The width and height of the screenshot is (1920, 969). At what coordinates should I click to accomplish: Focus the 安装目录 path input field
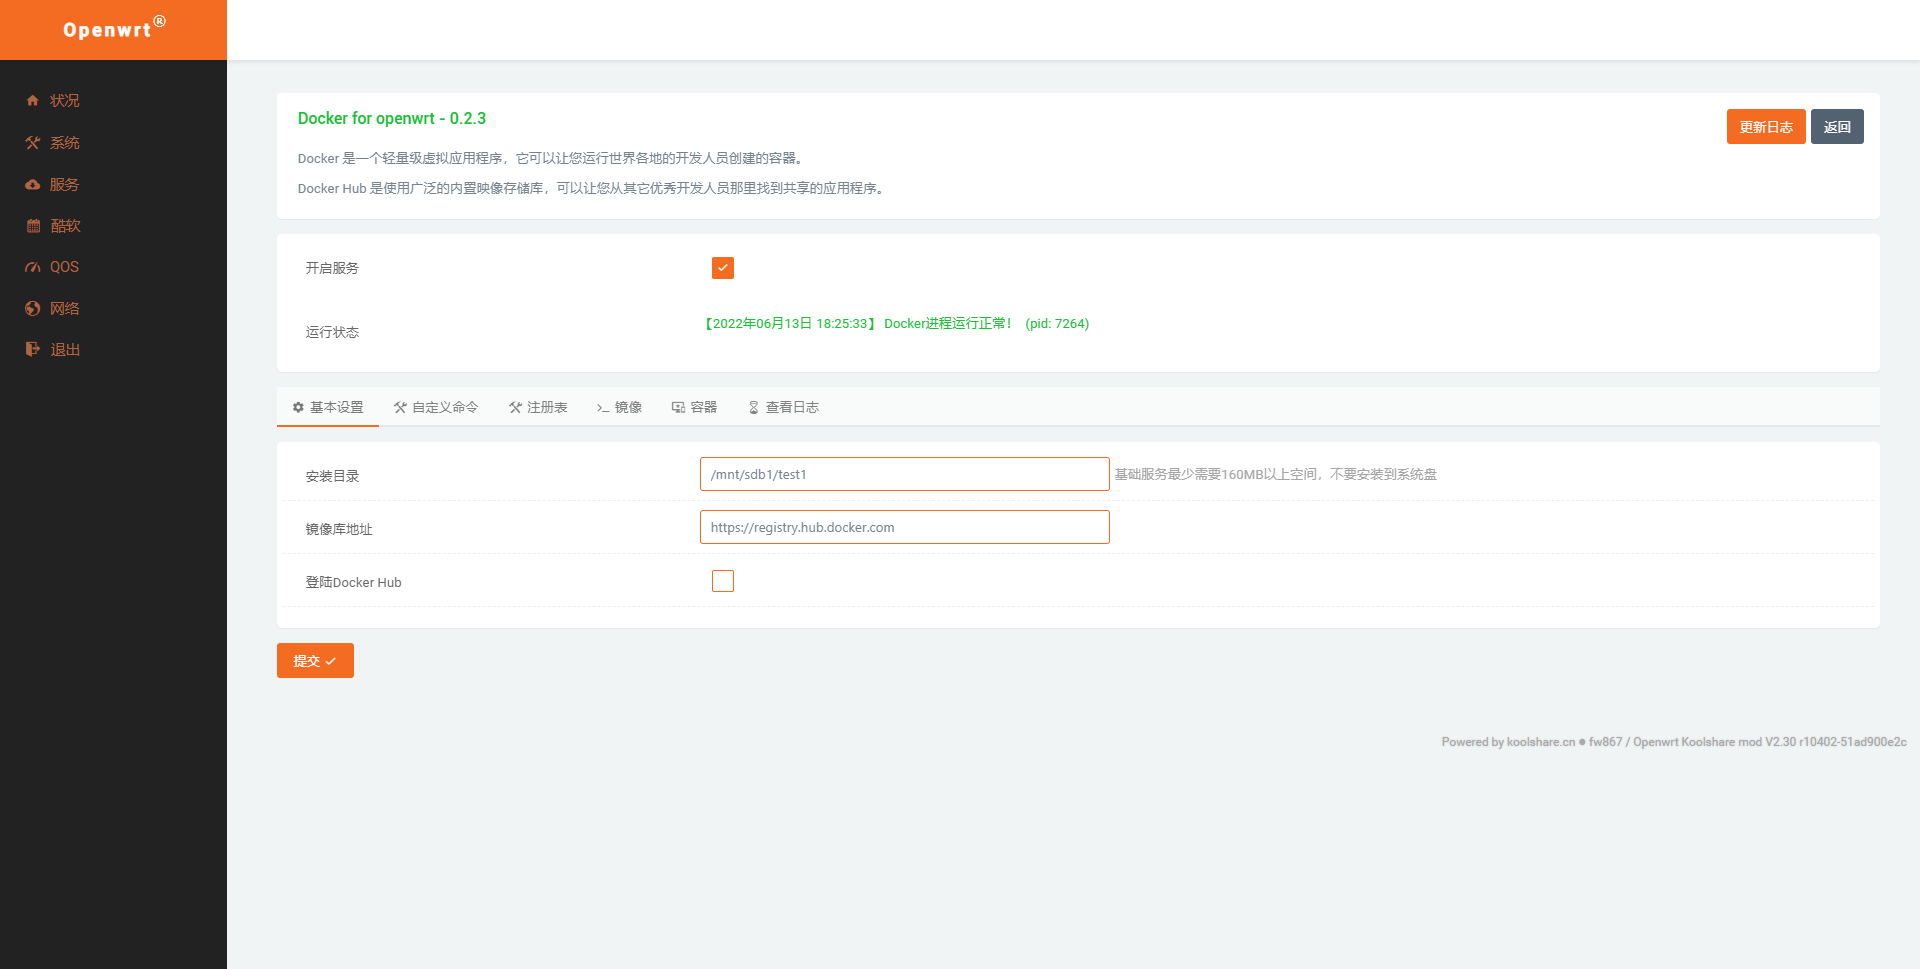click(905, 474)
